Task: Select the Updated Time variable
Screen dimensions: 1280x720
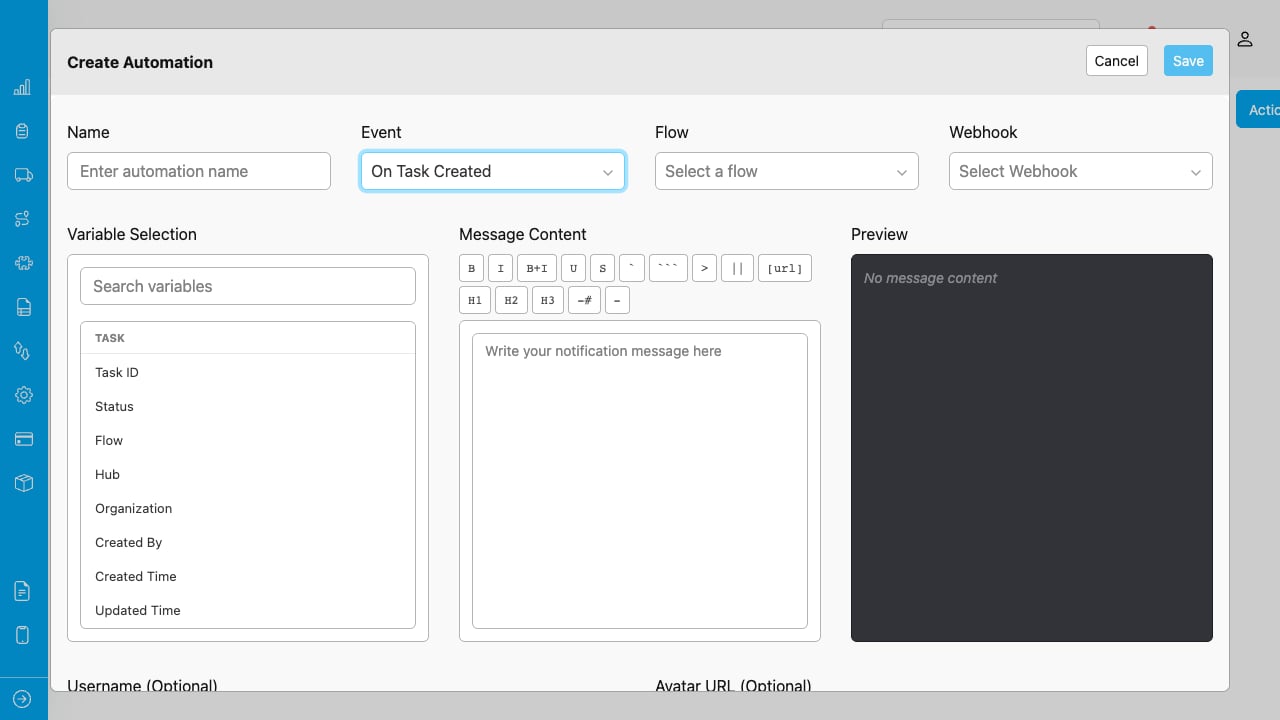Action: [x=248, y=610]
